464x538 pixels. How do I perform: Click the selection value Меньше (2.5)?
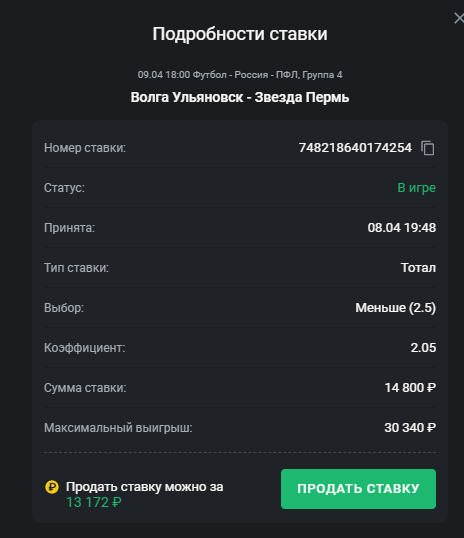click(395, 308)
